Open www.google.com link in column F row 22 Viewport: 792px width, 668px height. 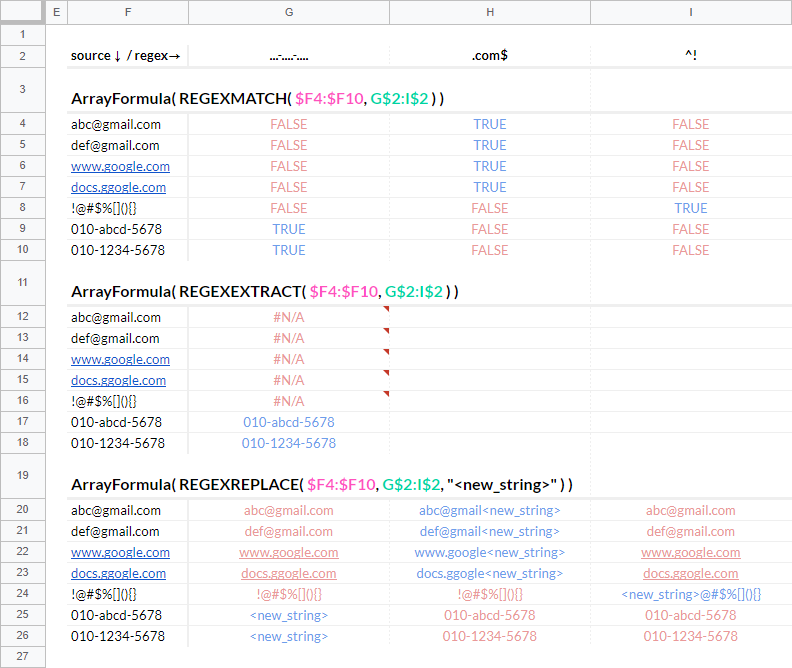(120, 552)
